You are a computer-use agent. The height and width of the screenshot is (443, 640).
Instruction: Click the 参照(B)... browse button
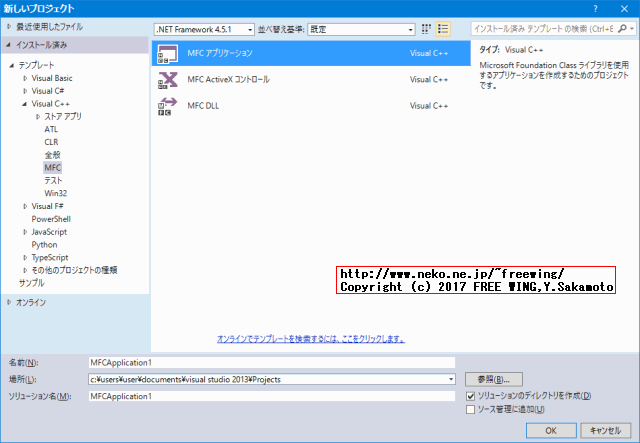[x=493, y=379]
